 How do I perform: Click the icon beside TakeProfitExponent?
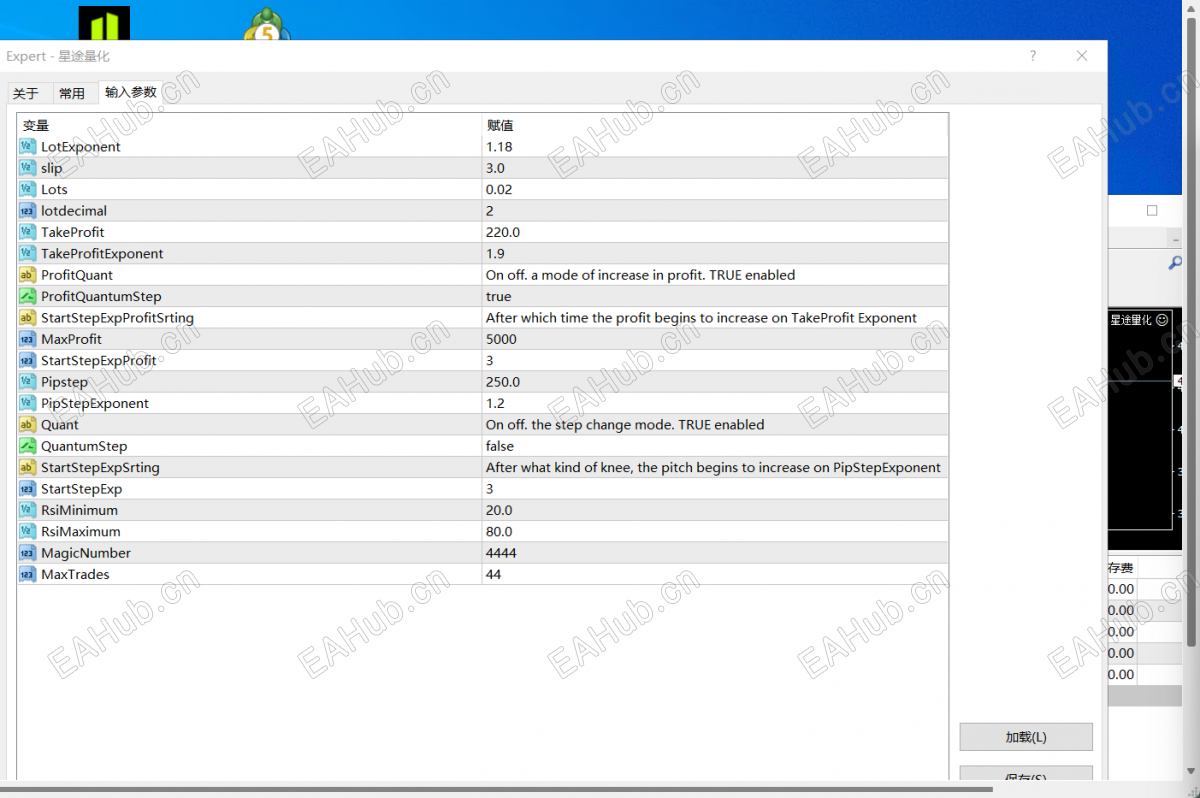tap(28, 254)
